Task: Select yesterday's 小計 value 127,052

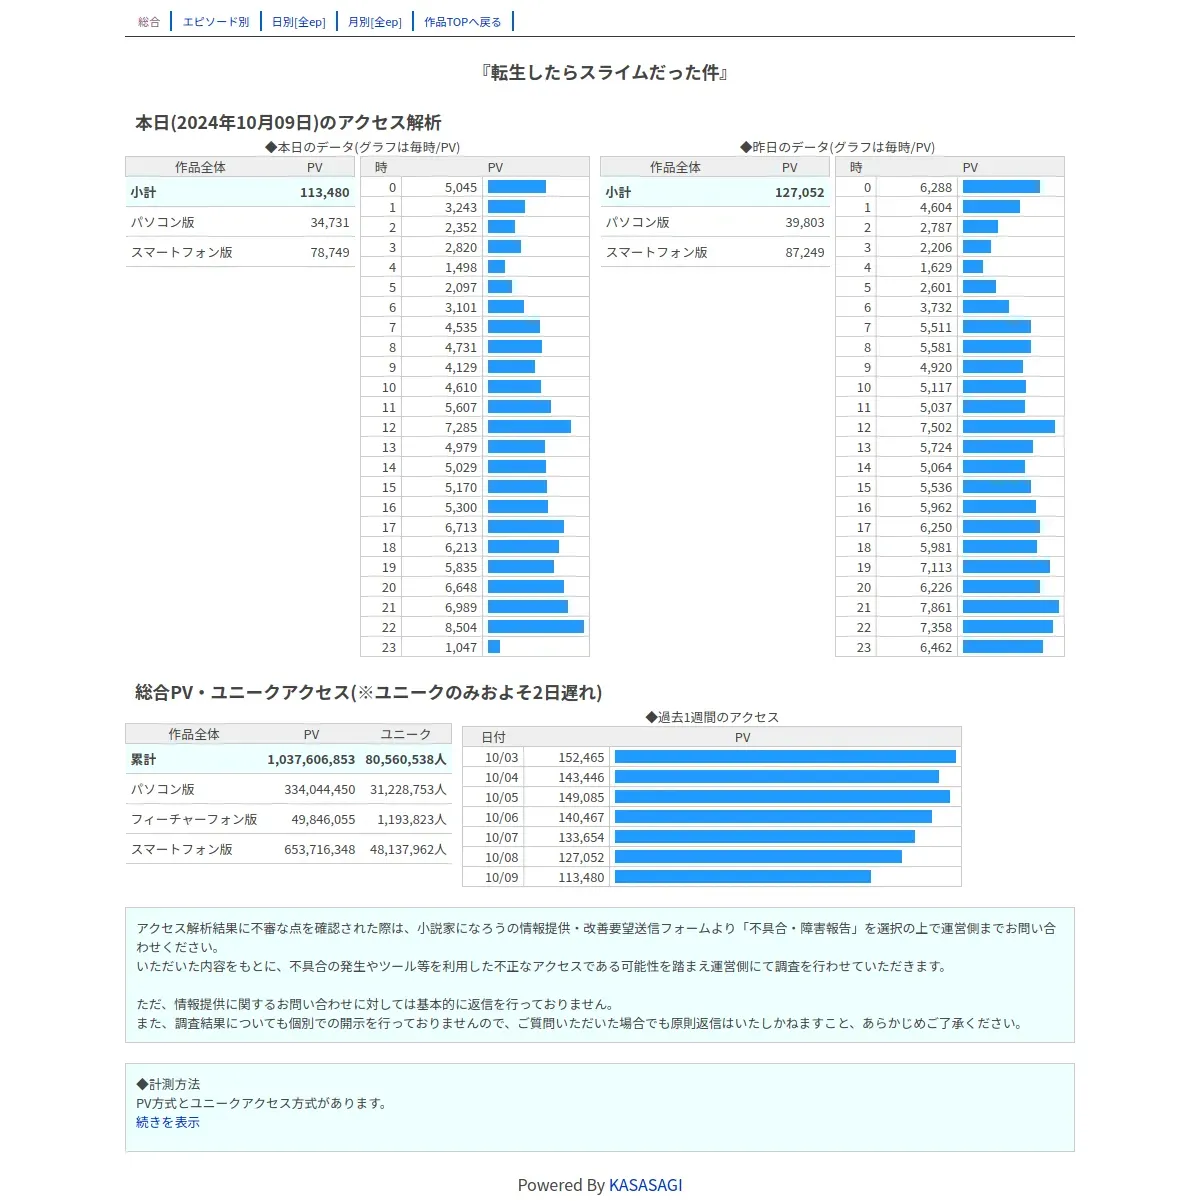Action: coord(800,193)
